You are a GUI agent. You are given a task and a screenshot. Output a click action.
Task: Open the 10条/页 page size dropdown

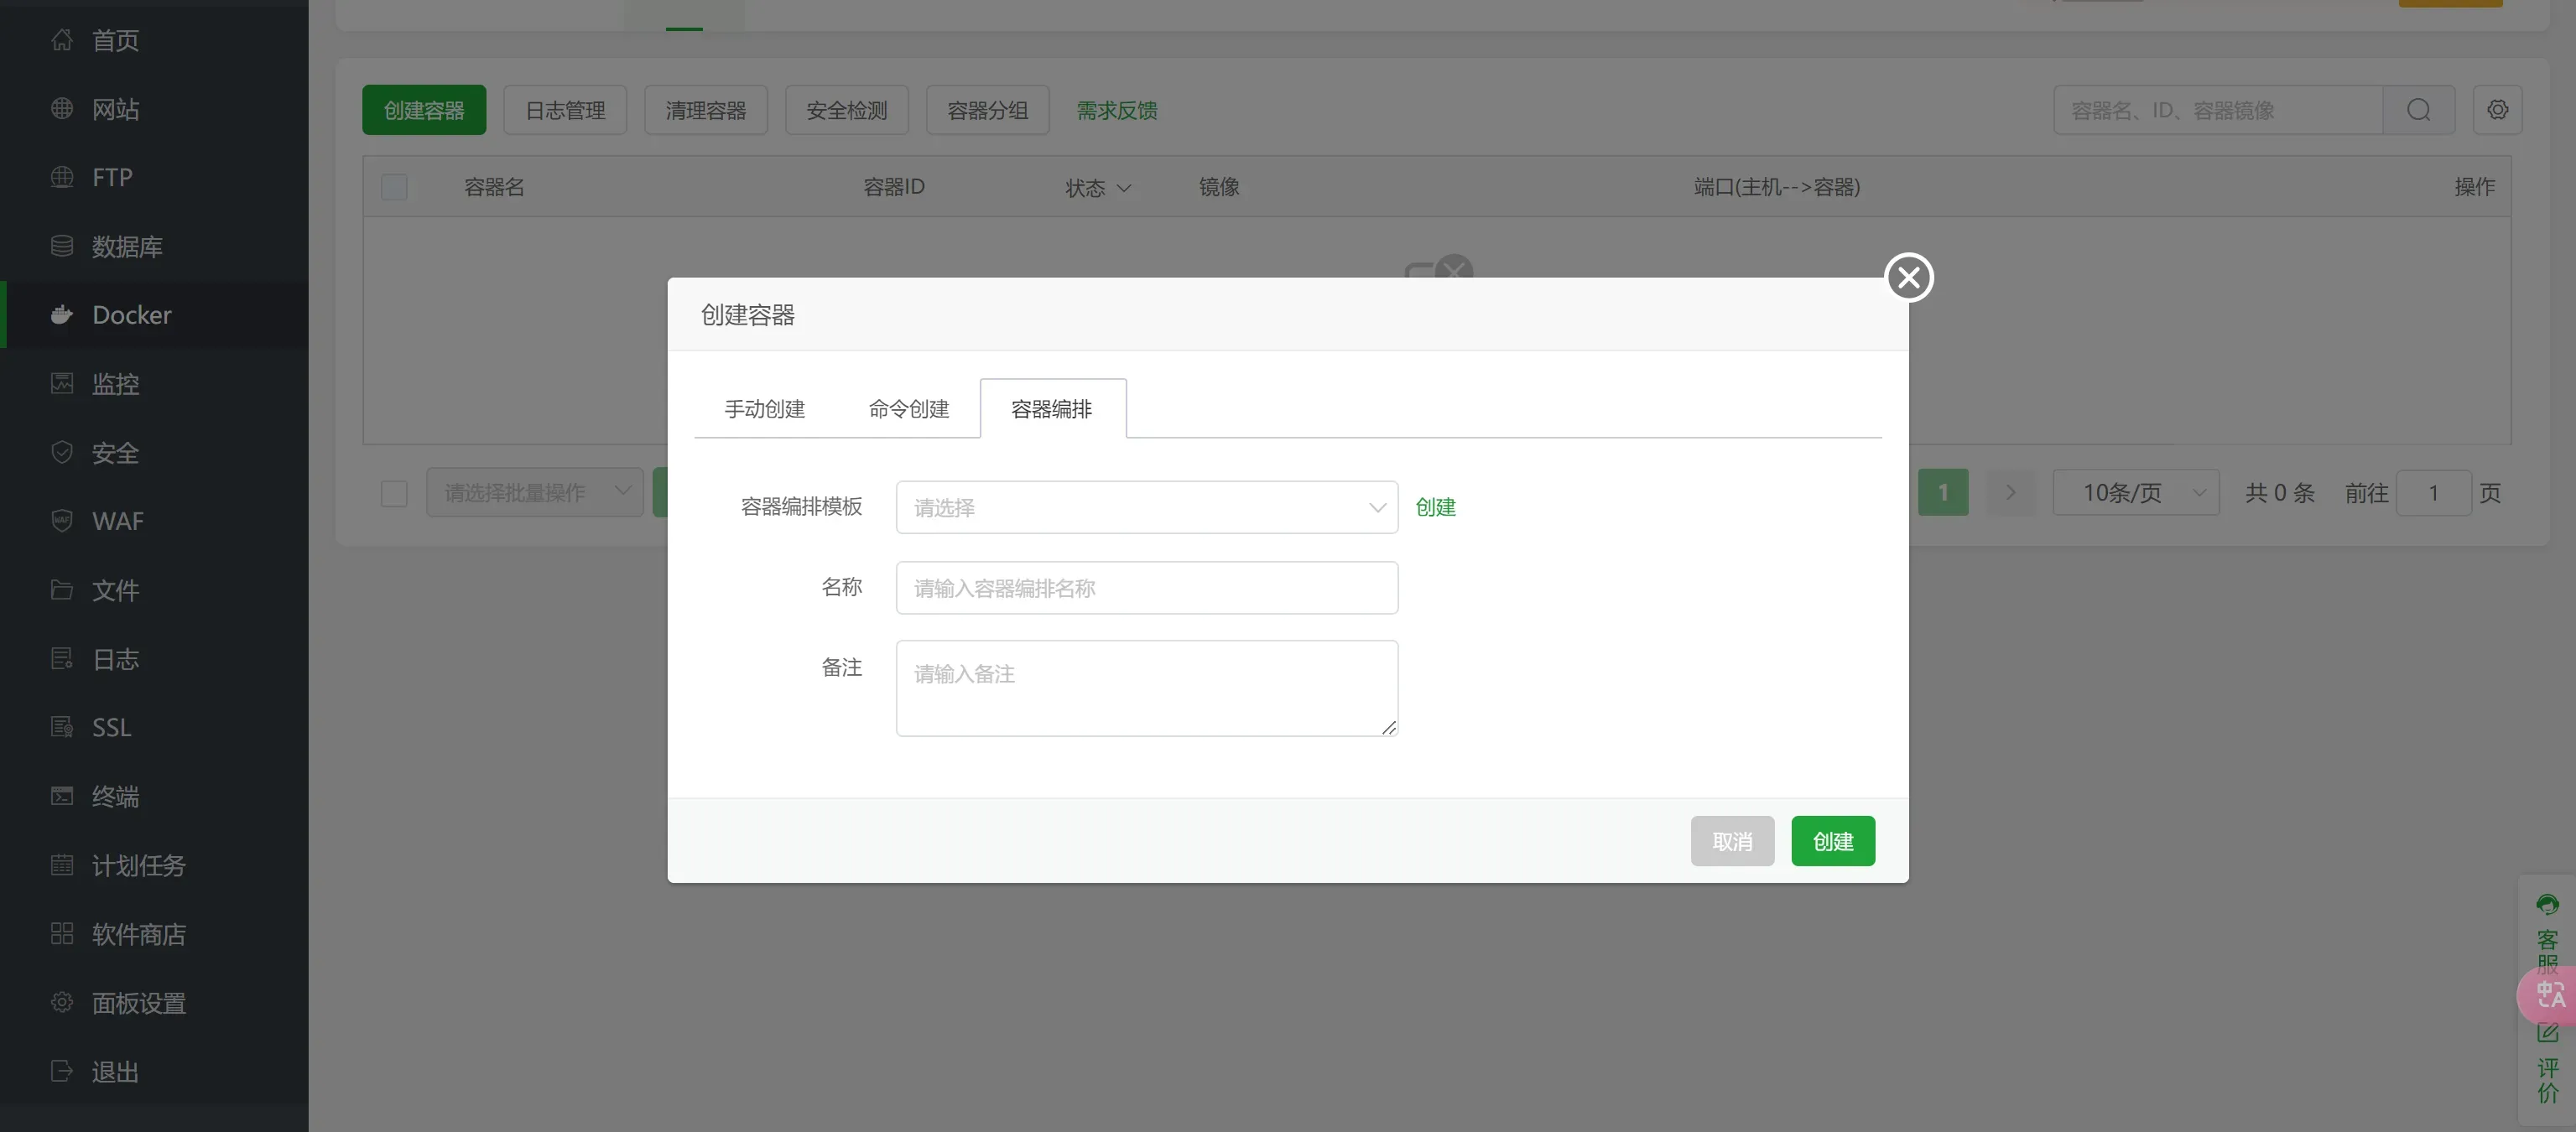[2136, 493]
